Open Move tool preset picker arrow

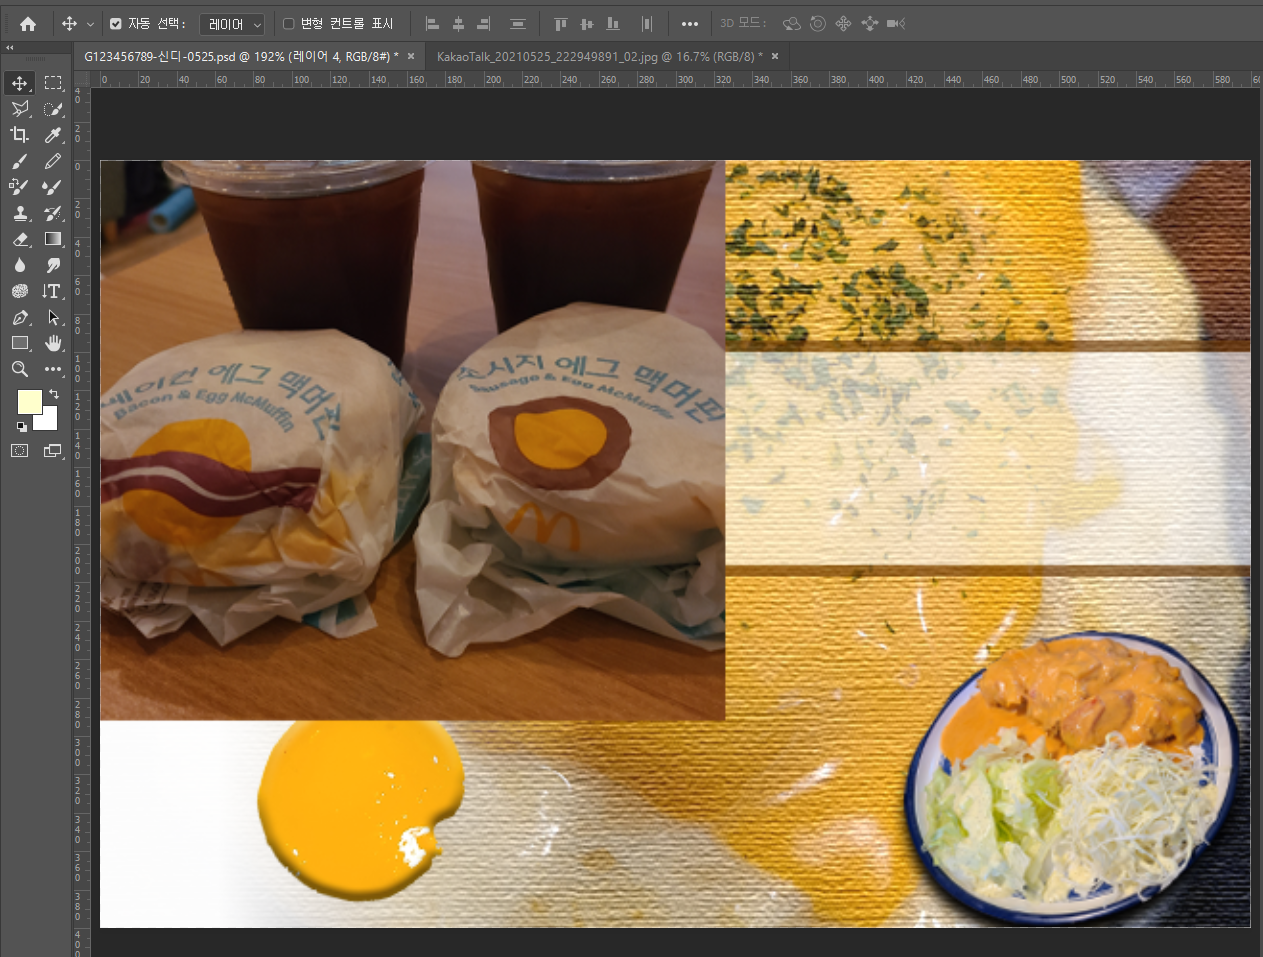(90, 23)
